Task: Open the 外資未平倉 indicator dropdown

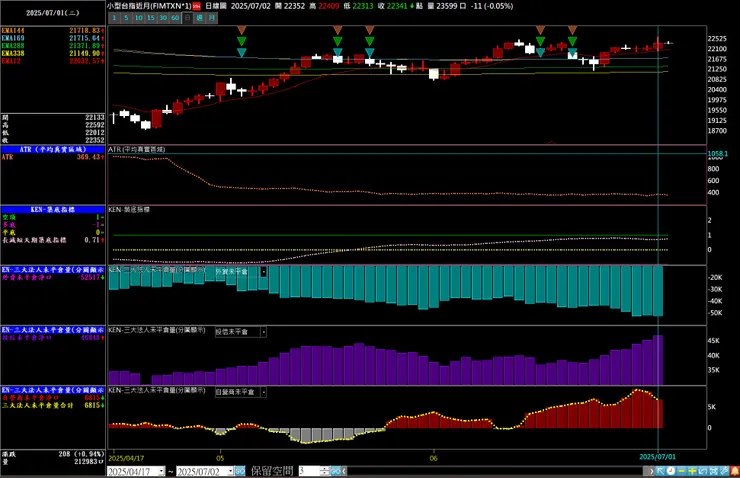Action: pyautogui.click(x=263, y=272)
